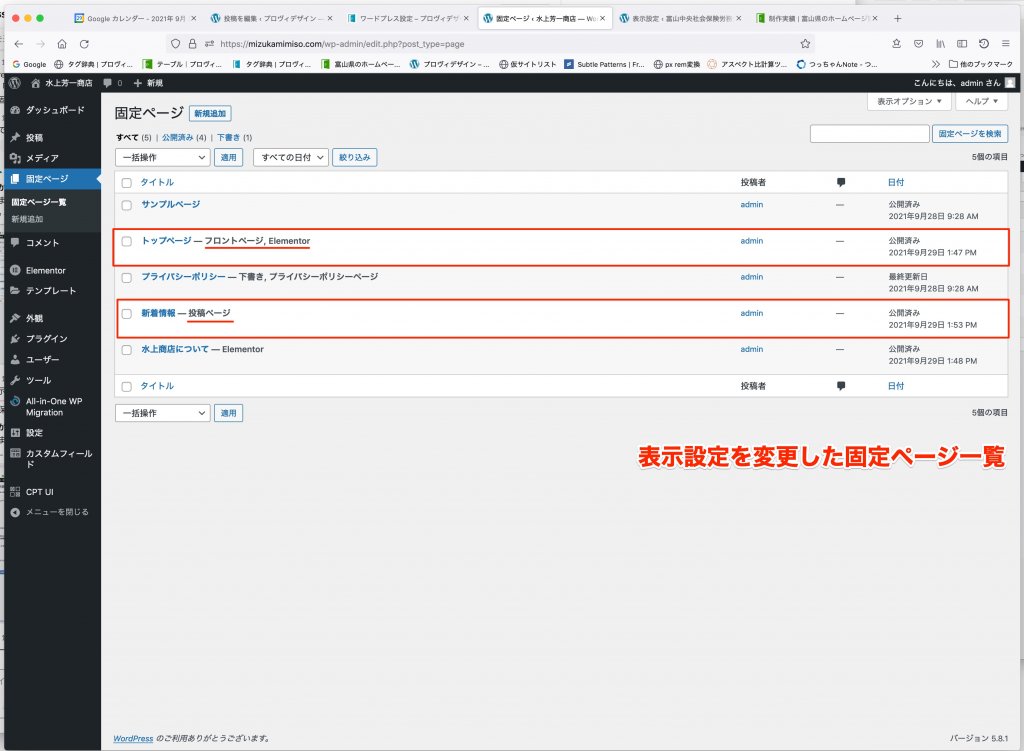Check the サンプルページ row checkbox
Viewport: 1024px width, 751px height.
tap(126, 204)
